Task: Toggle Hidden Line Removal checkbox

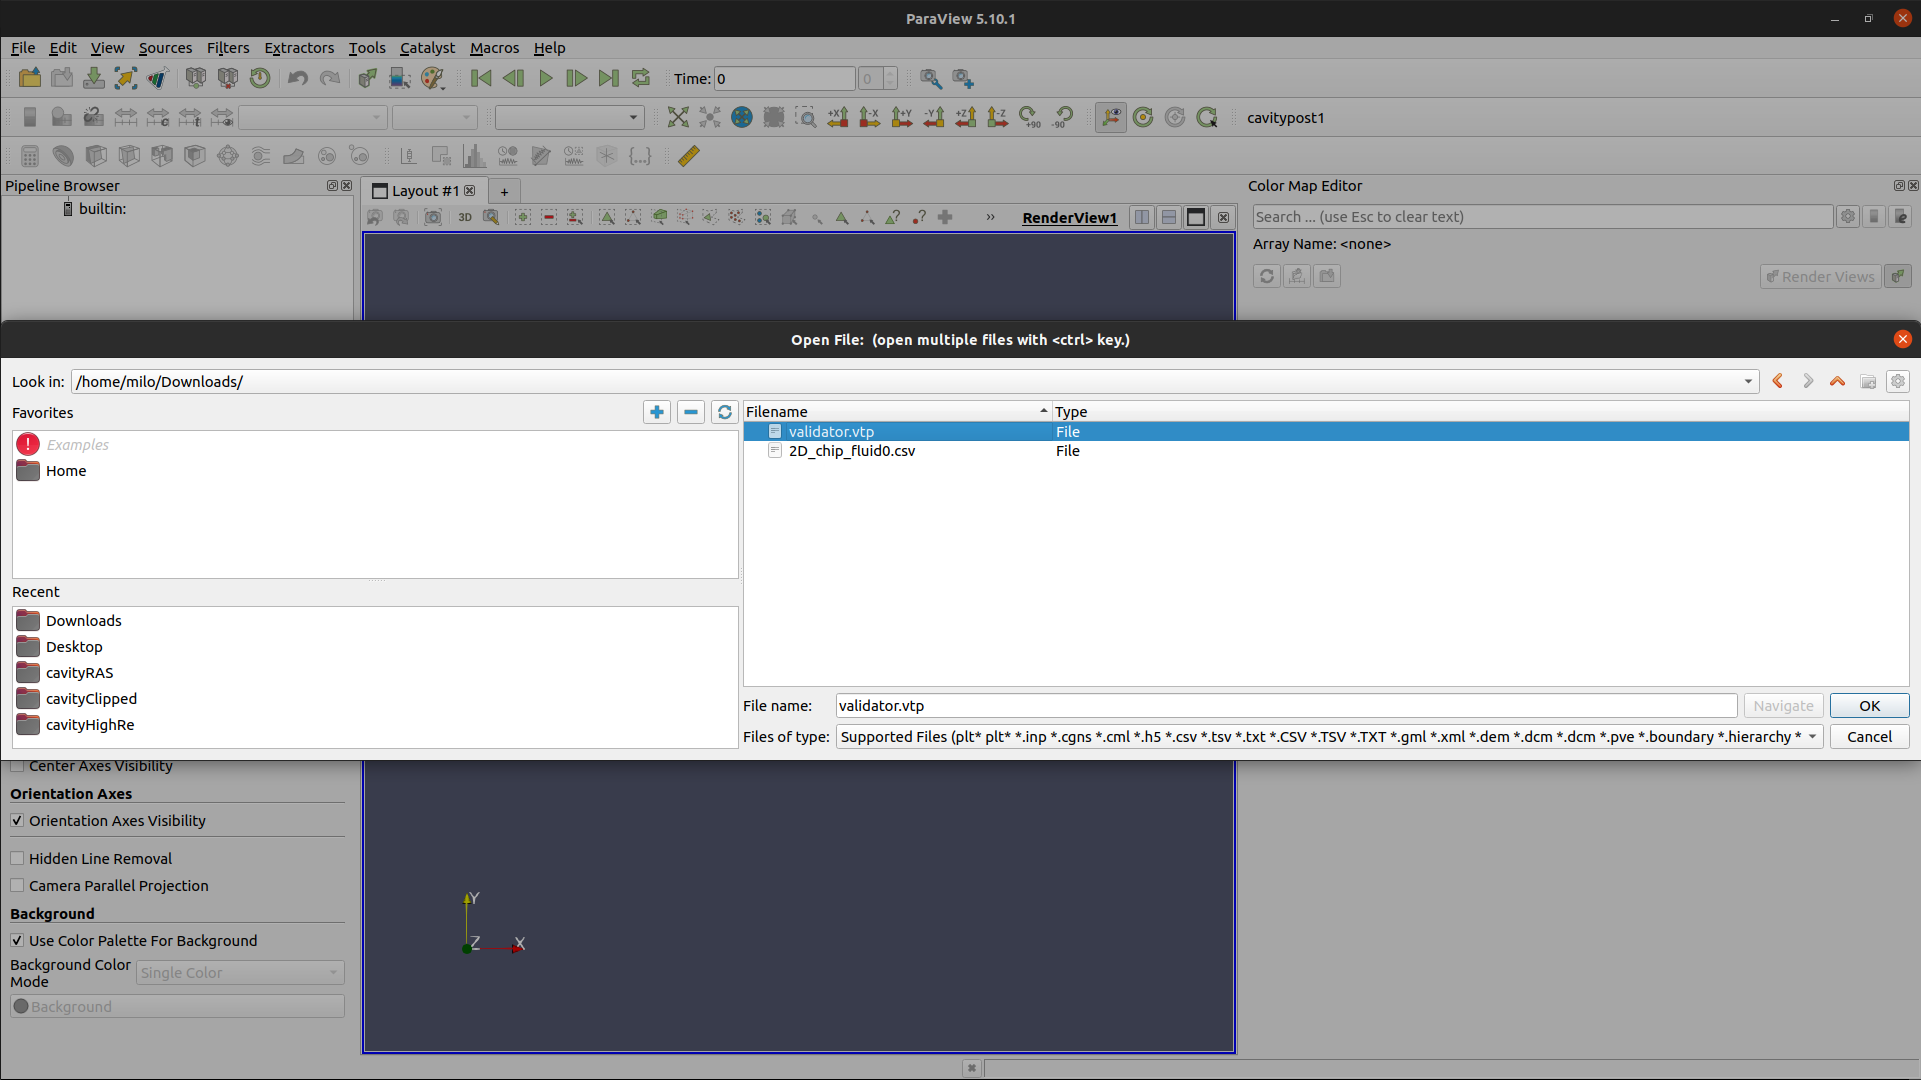Action: pos(17,858)
